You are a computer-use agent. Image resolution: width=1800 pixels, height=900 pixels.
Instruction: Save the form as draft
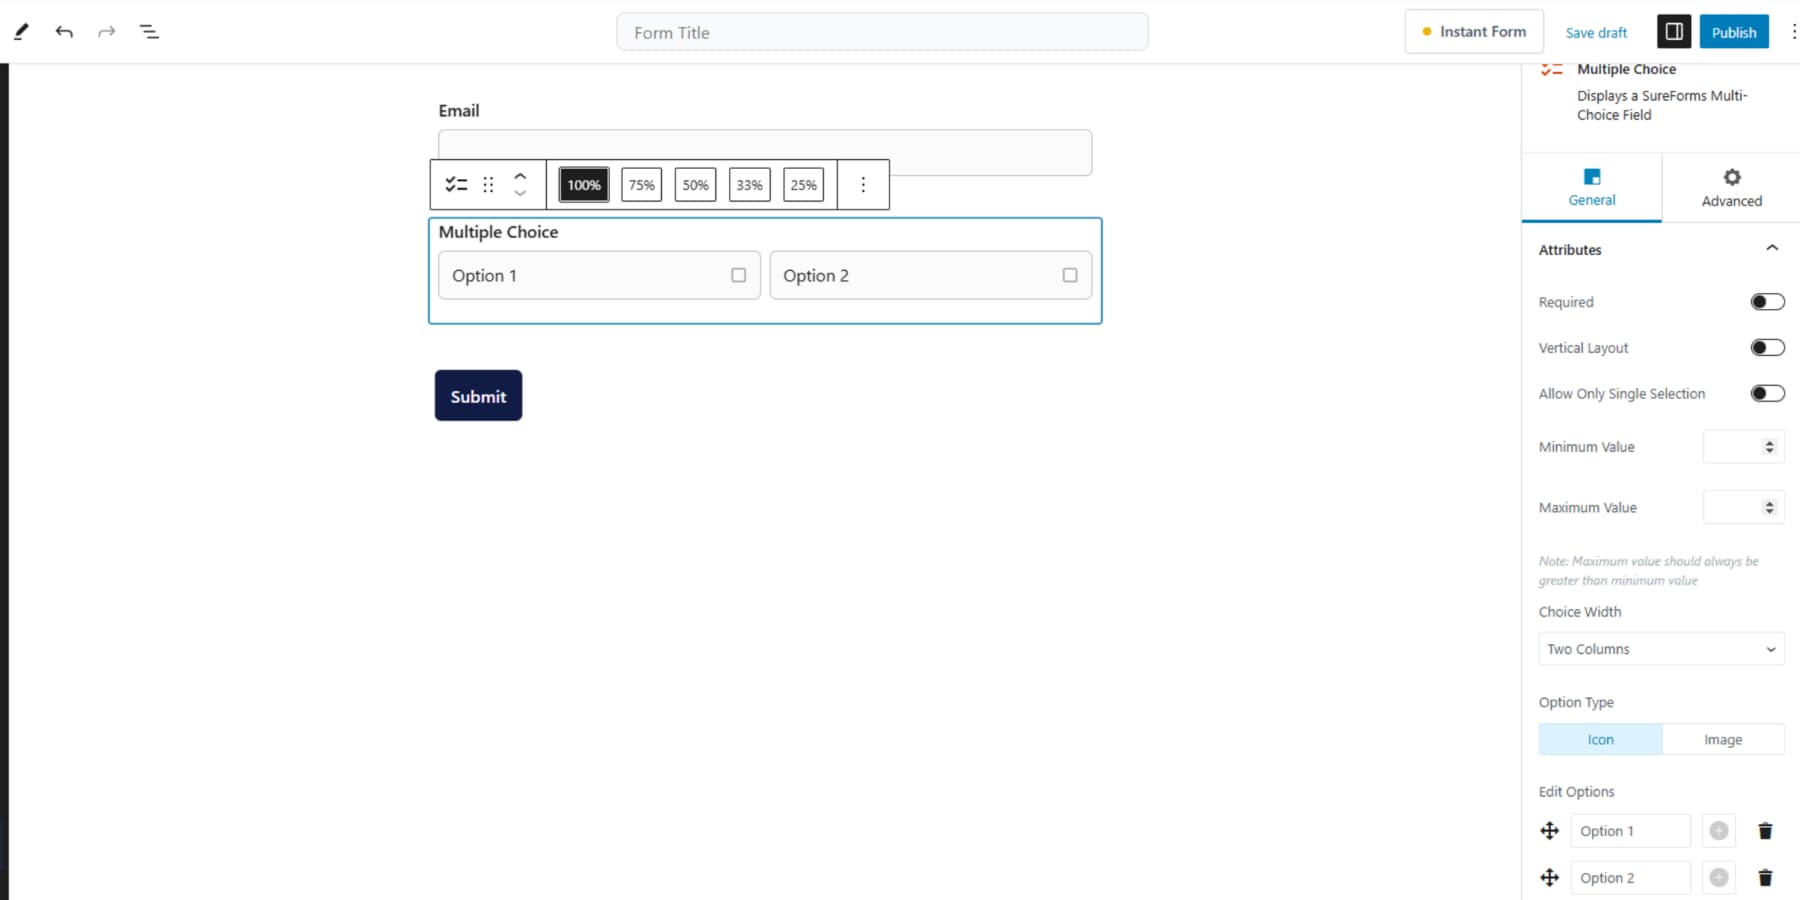pyautogui.click(x=1596, y=32)
